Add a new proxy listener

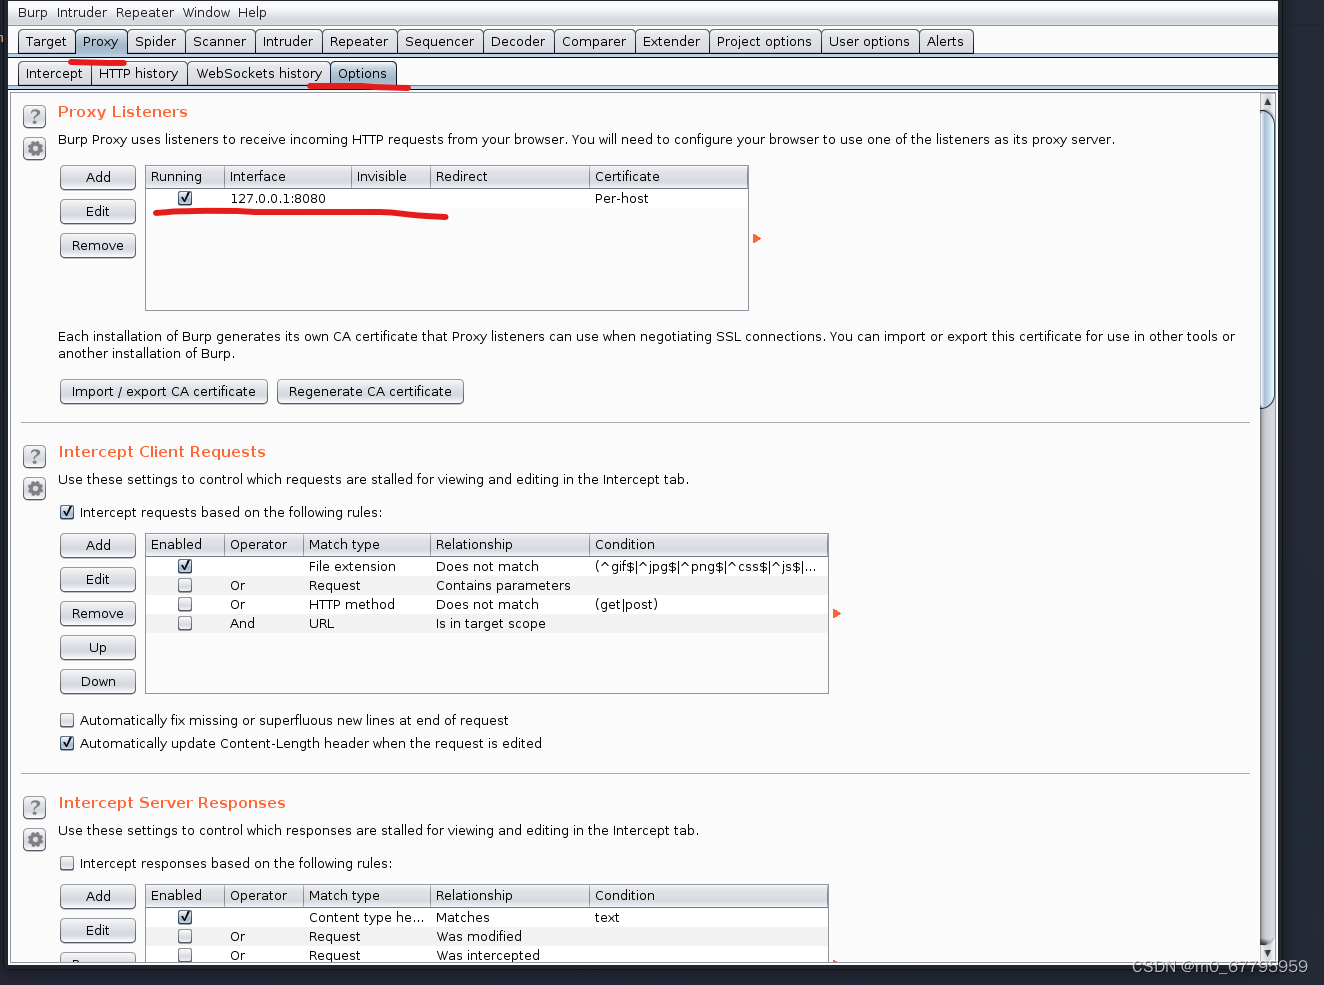[x=98, y=177]
